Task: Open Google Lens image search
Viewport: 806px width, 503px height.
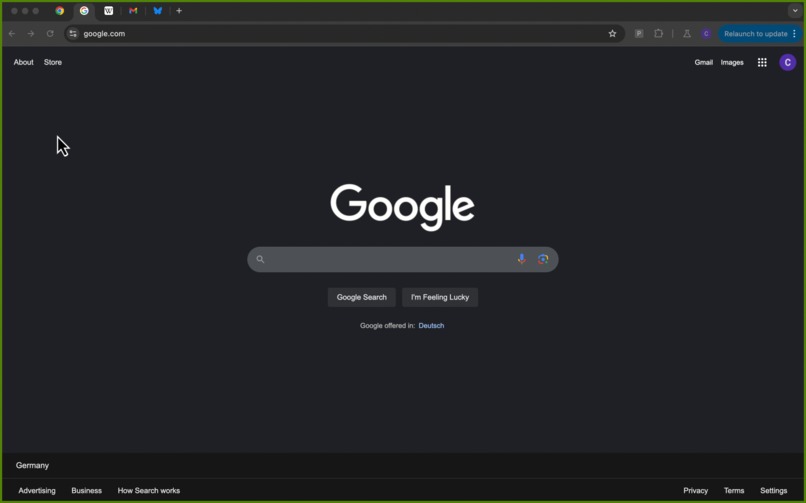Action: tap(543, 259)
